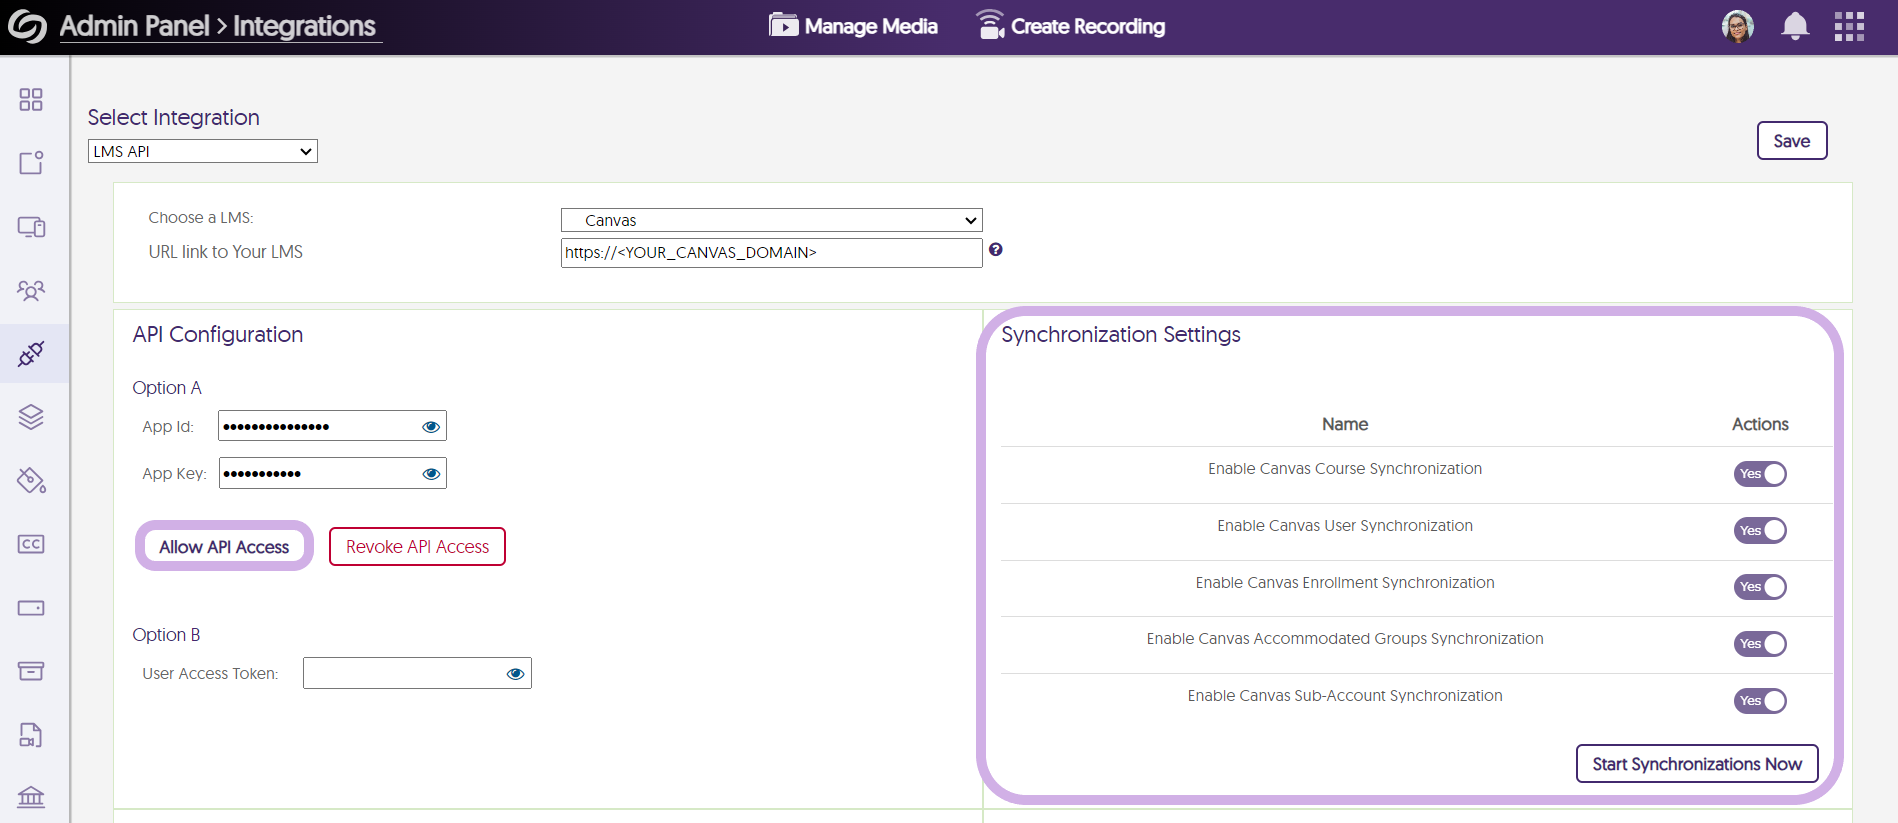The width and height of the screenshot is (1898, 823).
Task: Click the YuJa swirl logo
Action: (x=27, y=26)
